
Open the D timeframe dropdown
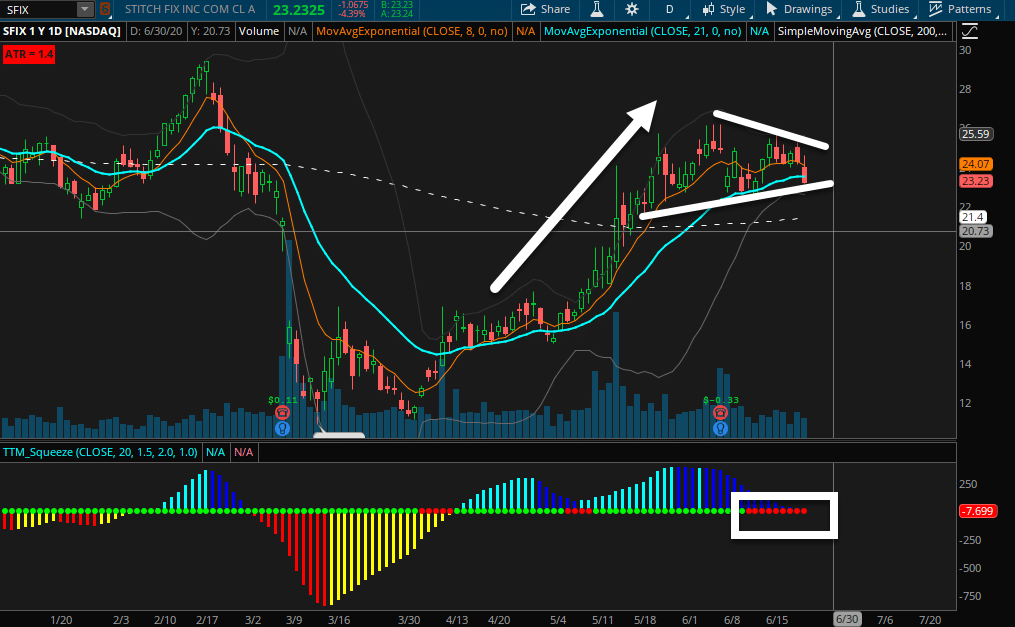pos(670,9)
